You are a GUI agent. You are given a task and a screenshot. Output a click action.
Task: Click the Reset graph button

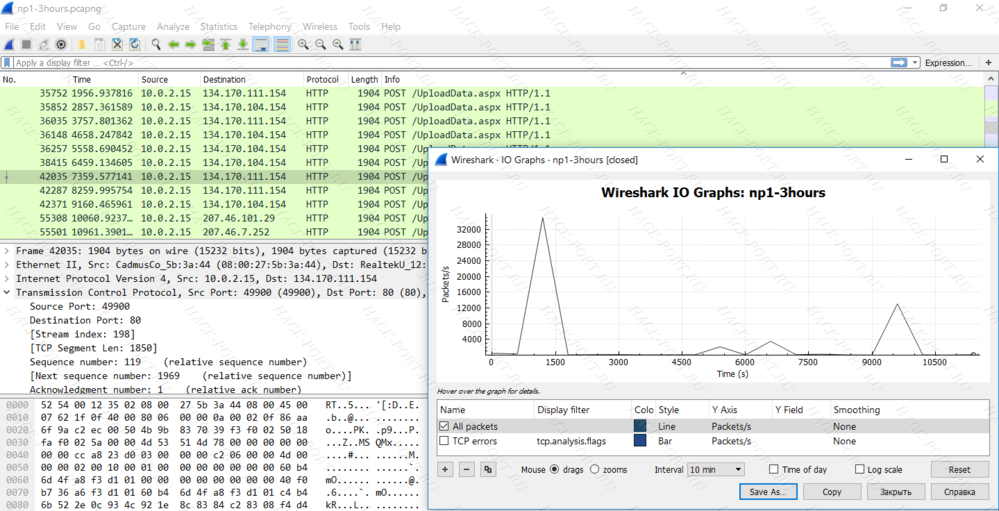click(959, 470)
